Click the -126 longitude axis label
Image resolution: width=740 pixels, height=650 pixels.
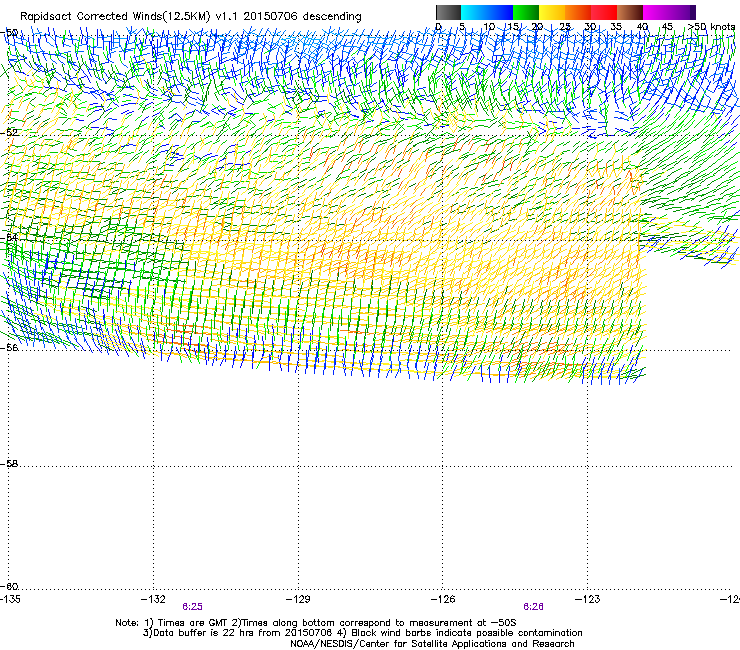[x=443, y=599]
